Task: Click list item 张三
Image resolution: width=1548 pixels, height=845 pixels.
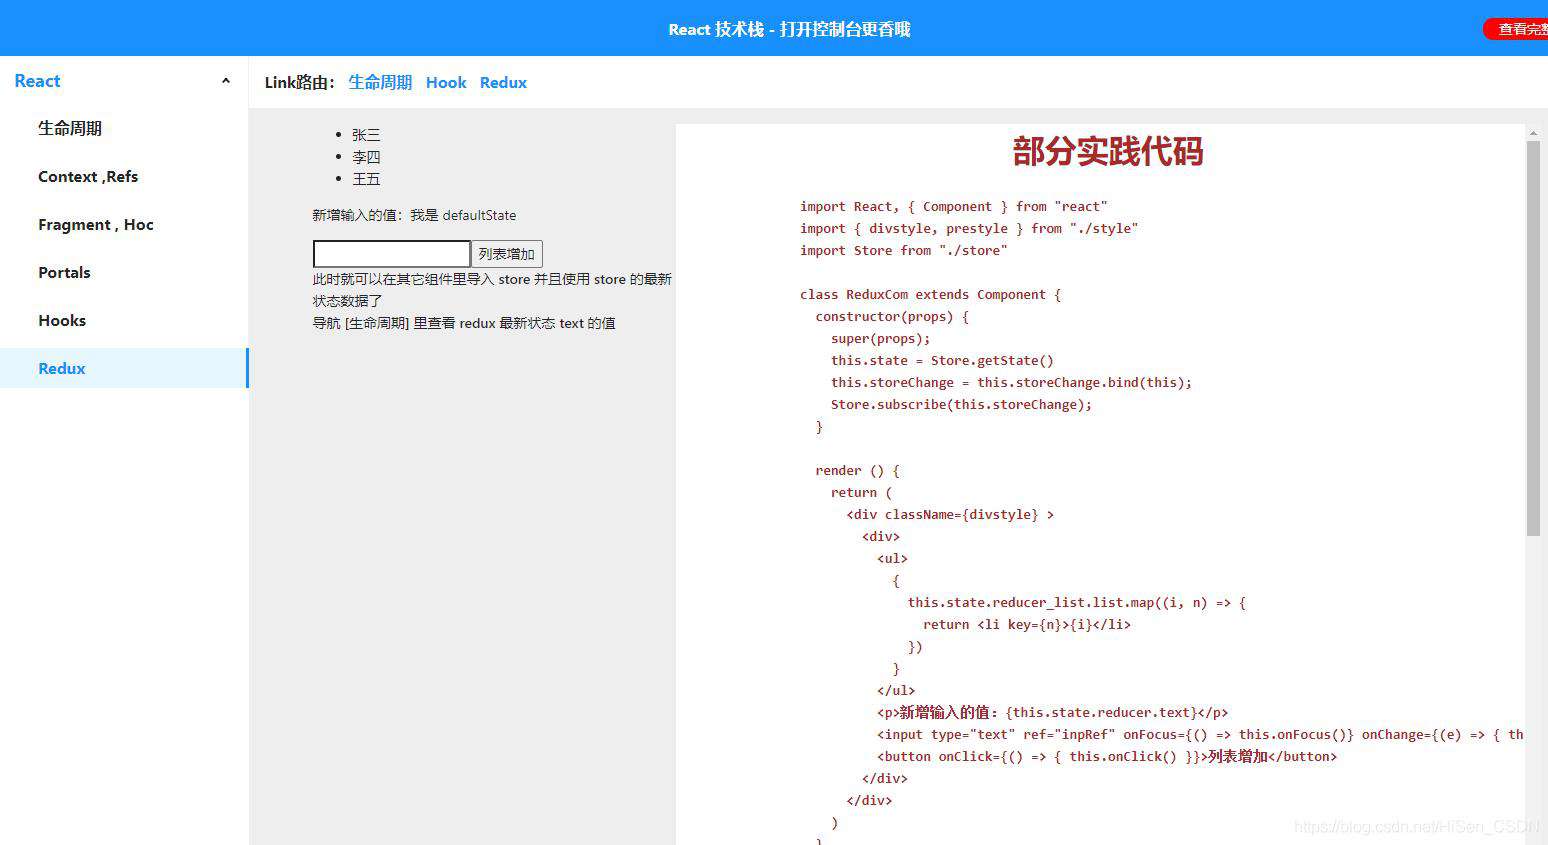Action: pos(366,135)
